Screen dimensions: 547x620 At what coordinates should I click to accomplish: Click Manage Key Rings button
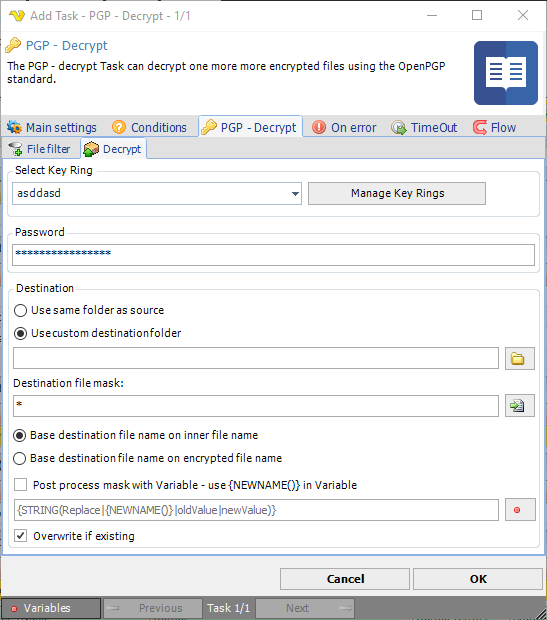click(397, 193)
